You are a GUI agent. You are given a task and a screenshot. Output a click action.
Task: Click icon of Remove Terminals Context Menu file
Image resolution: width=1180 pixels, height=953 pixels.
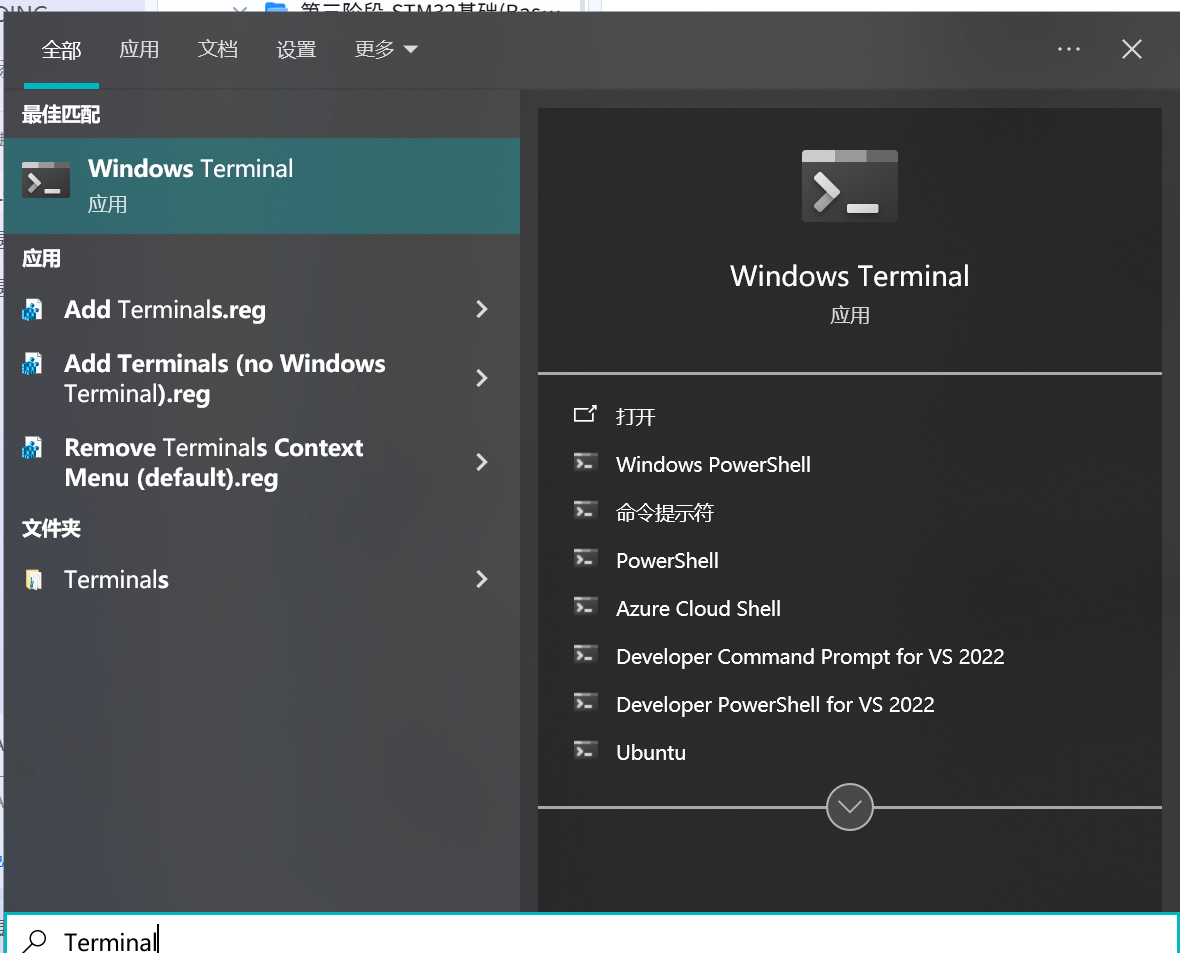click(x=32, y=448)
